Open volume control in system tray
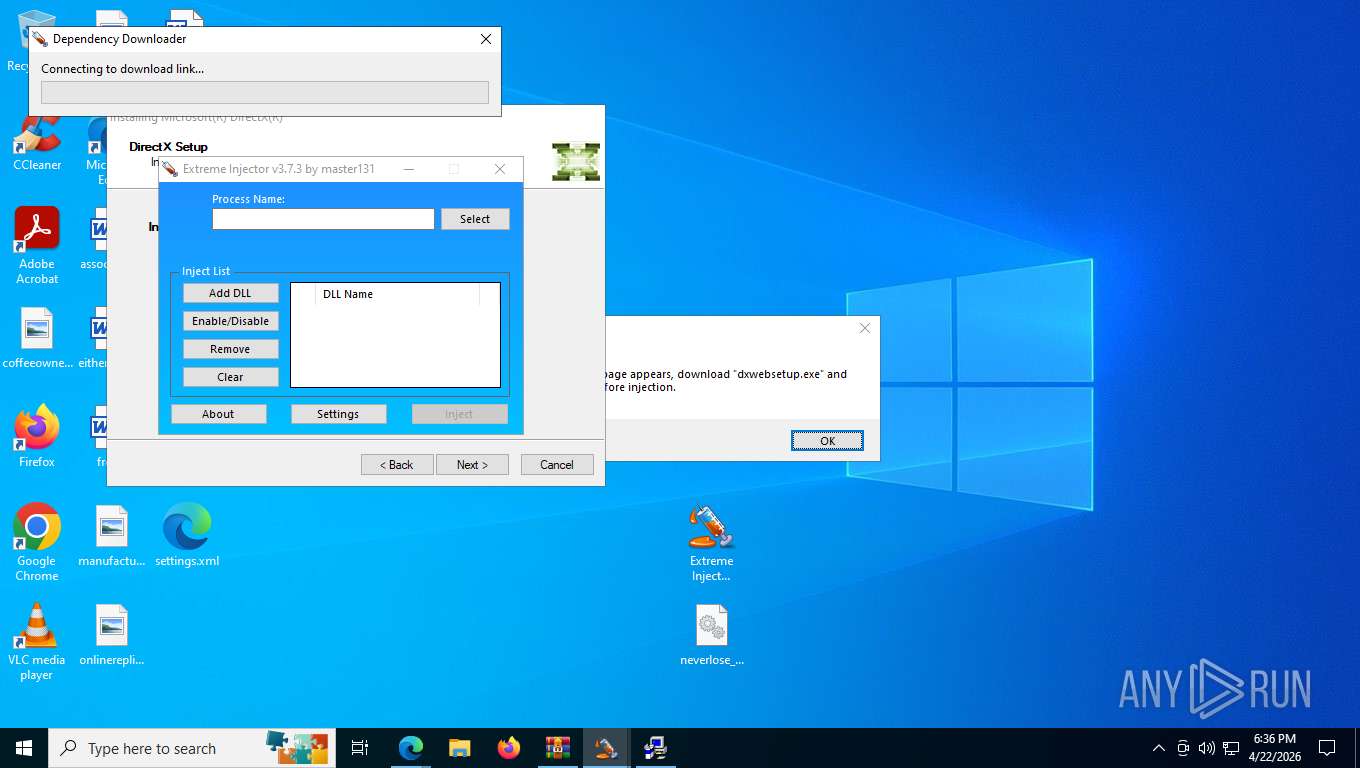The height and width of the screenshot is (768, 1360). 1207,748
